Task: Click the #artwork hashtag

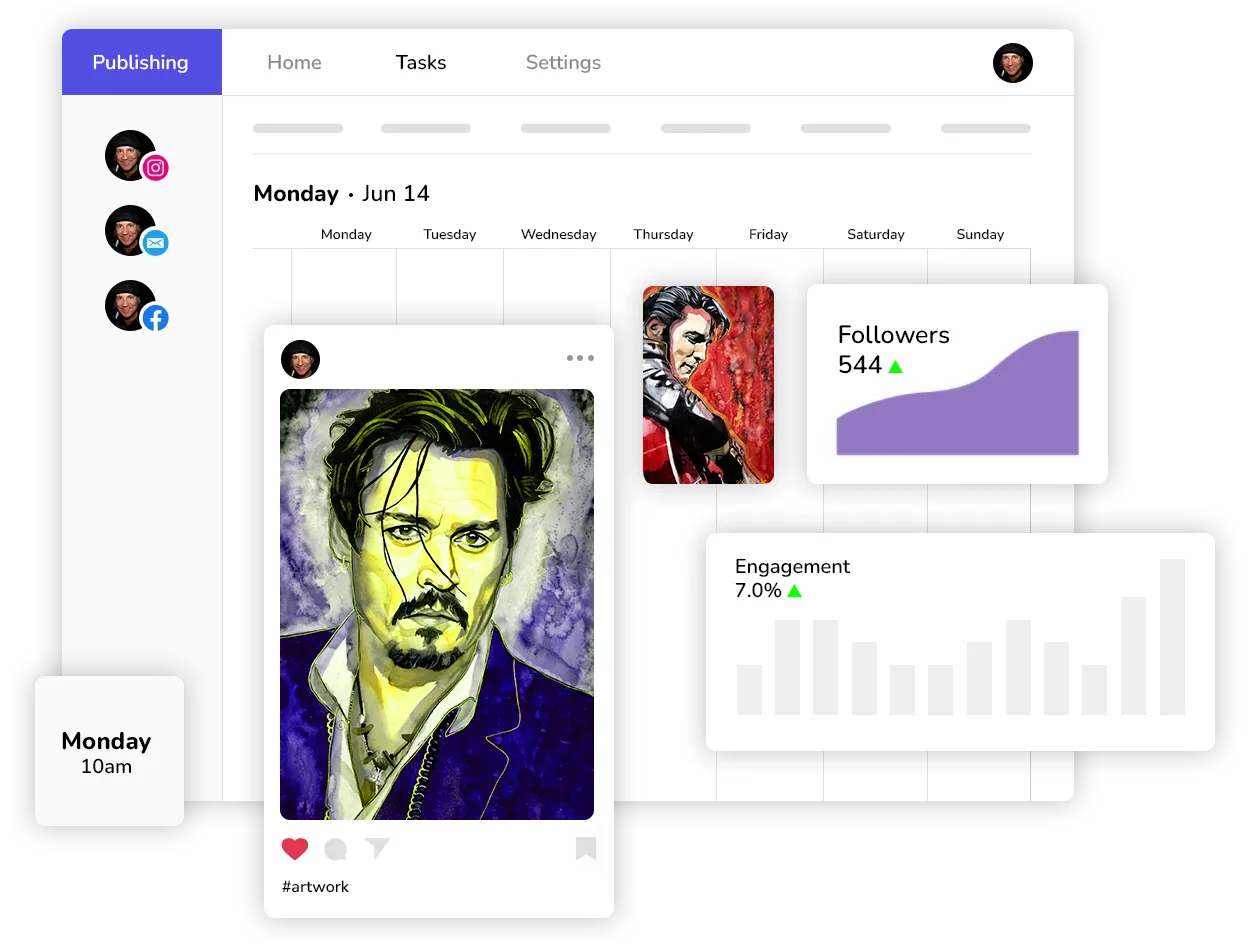Action: tap(316, 887)
